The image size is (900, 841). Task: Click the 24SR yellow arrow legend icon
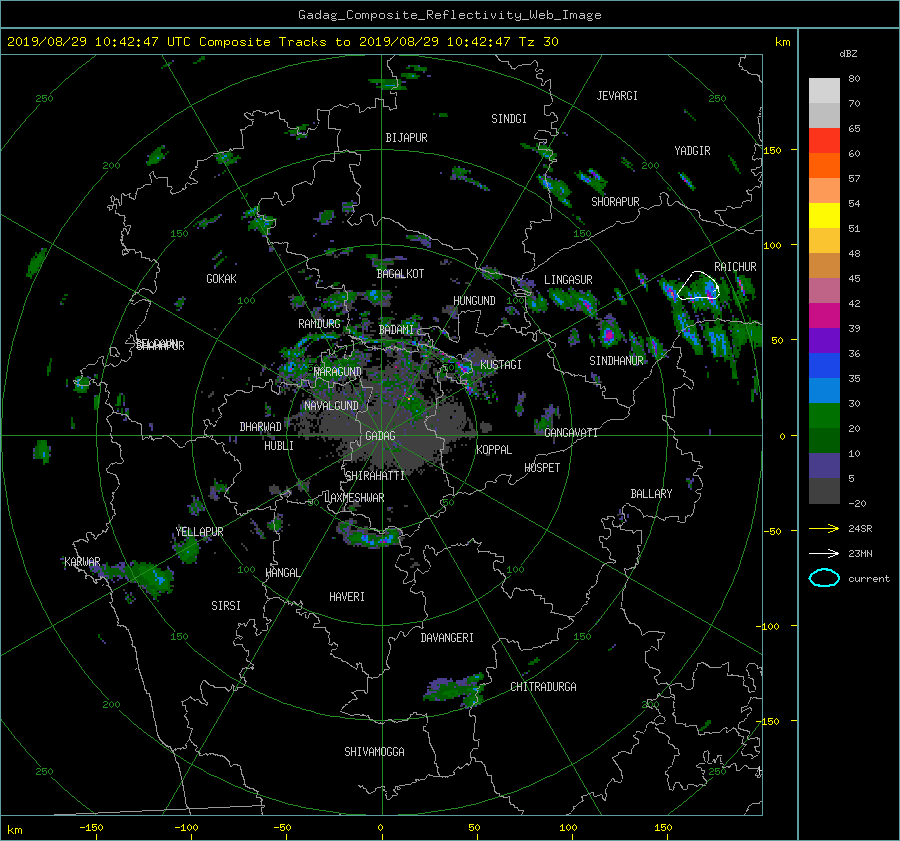pyautogui.click(x=824, y=529)
